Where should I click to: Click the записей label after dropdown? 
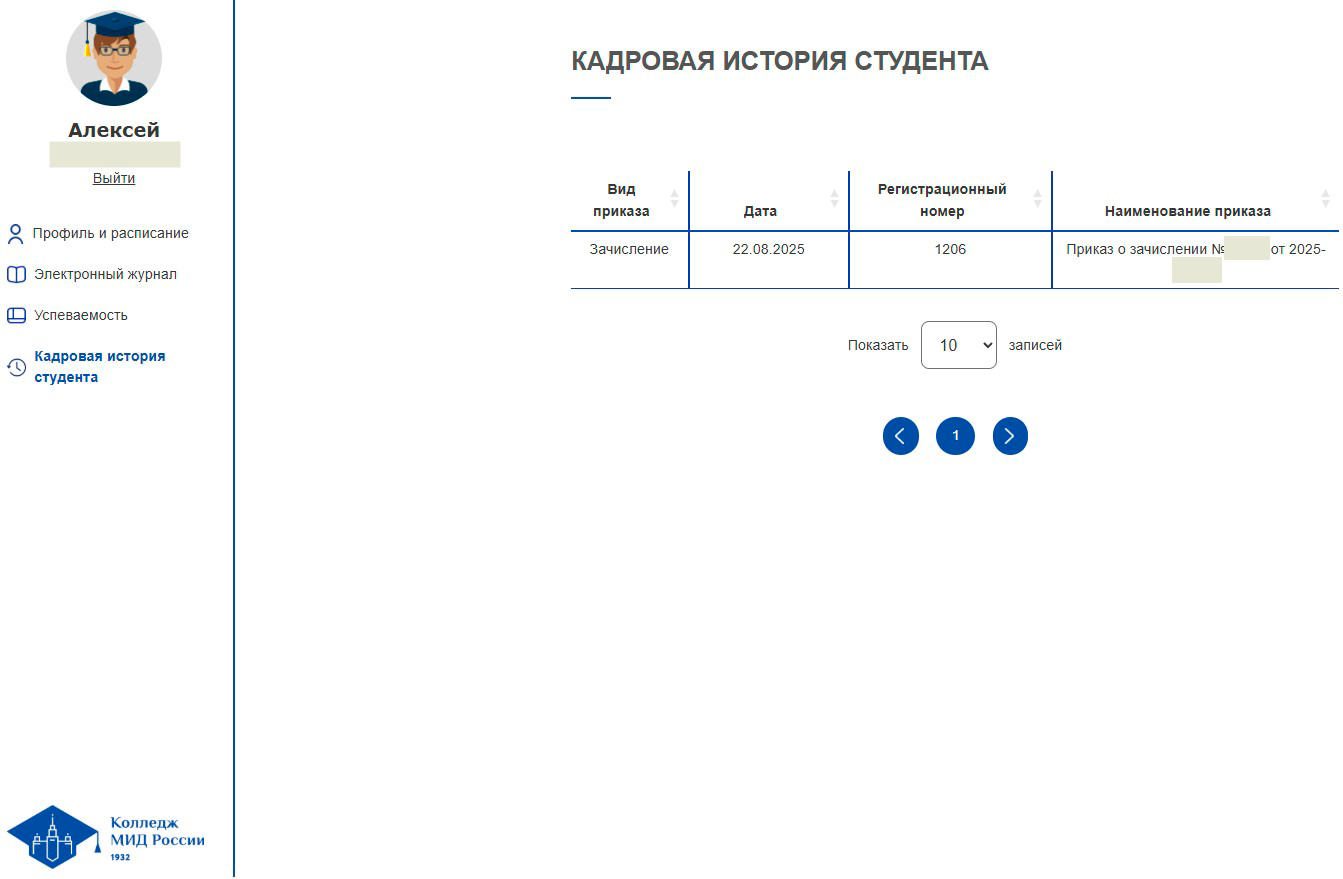pyautogui.click(x=1035, y=345)
